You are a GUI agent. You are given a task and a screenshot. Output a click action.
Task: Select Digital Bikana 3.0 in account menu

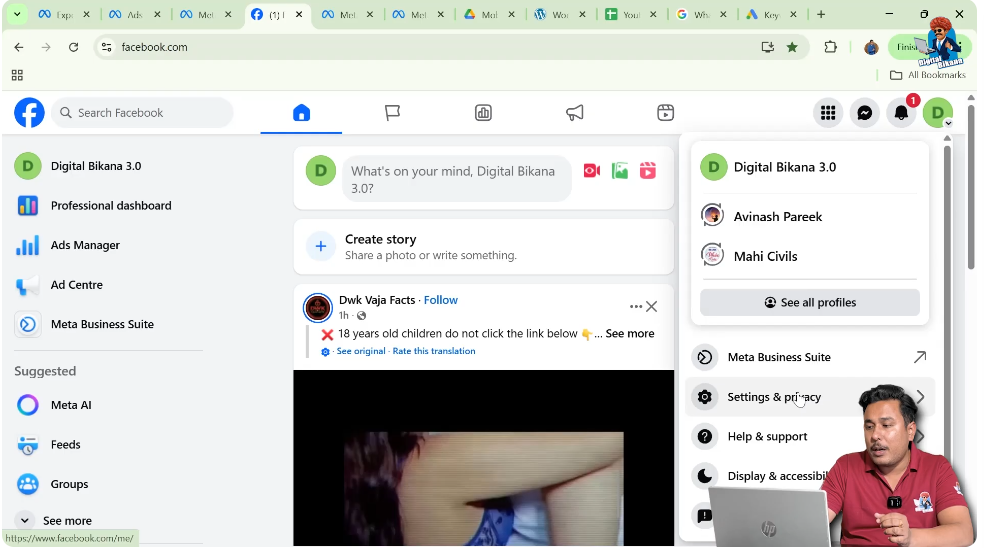[x=810, y=167]
